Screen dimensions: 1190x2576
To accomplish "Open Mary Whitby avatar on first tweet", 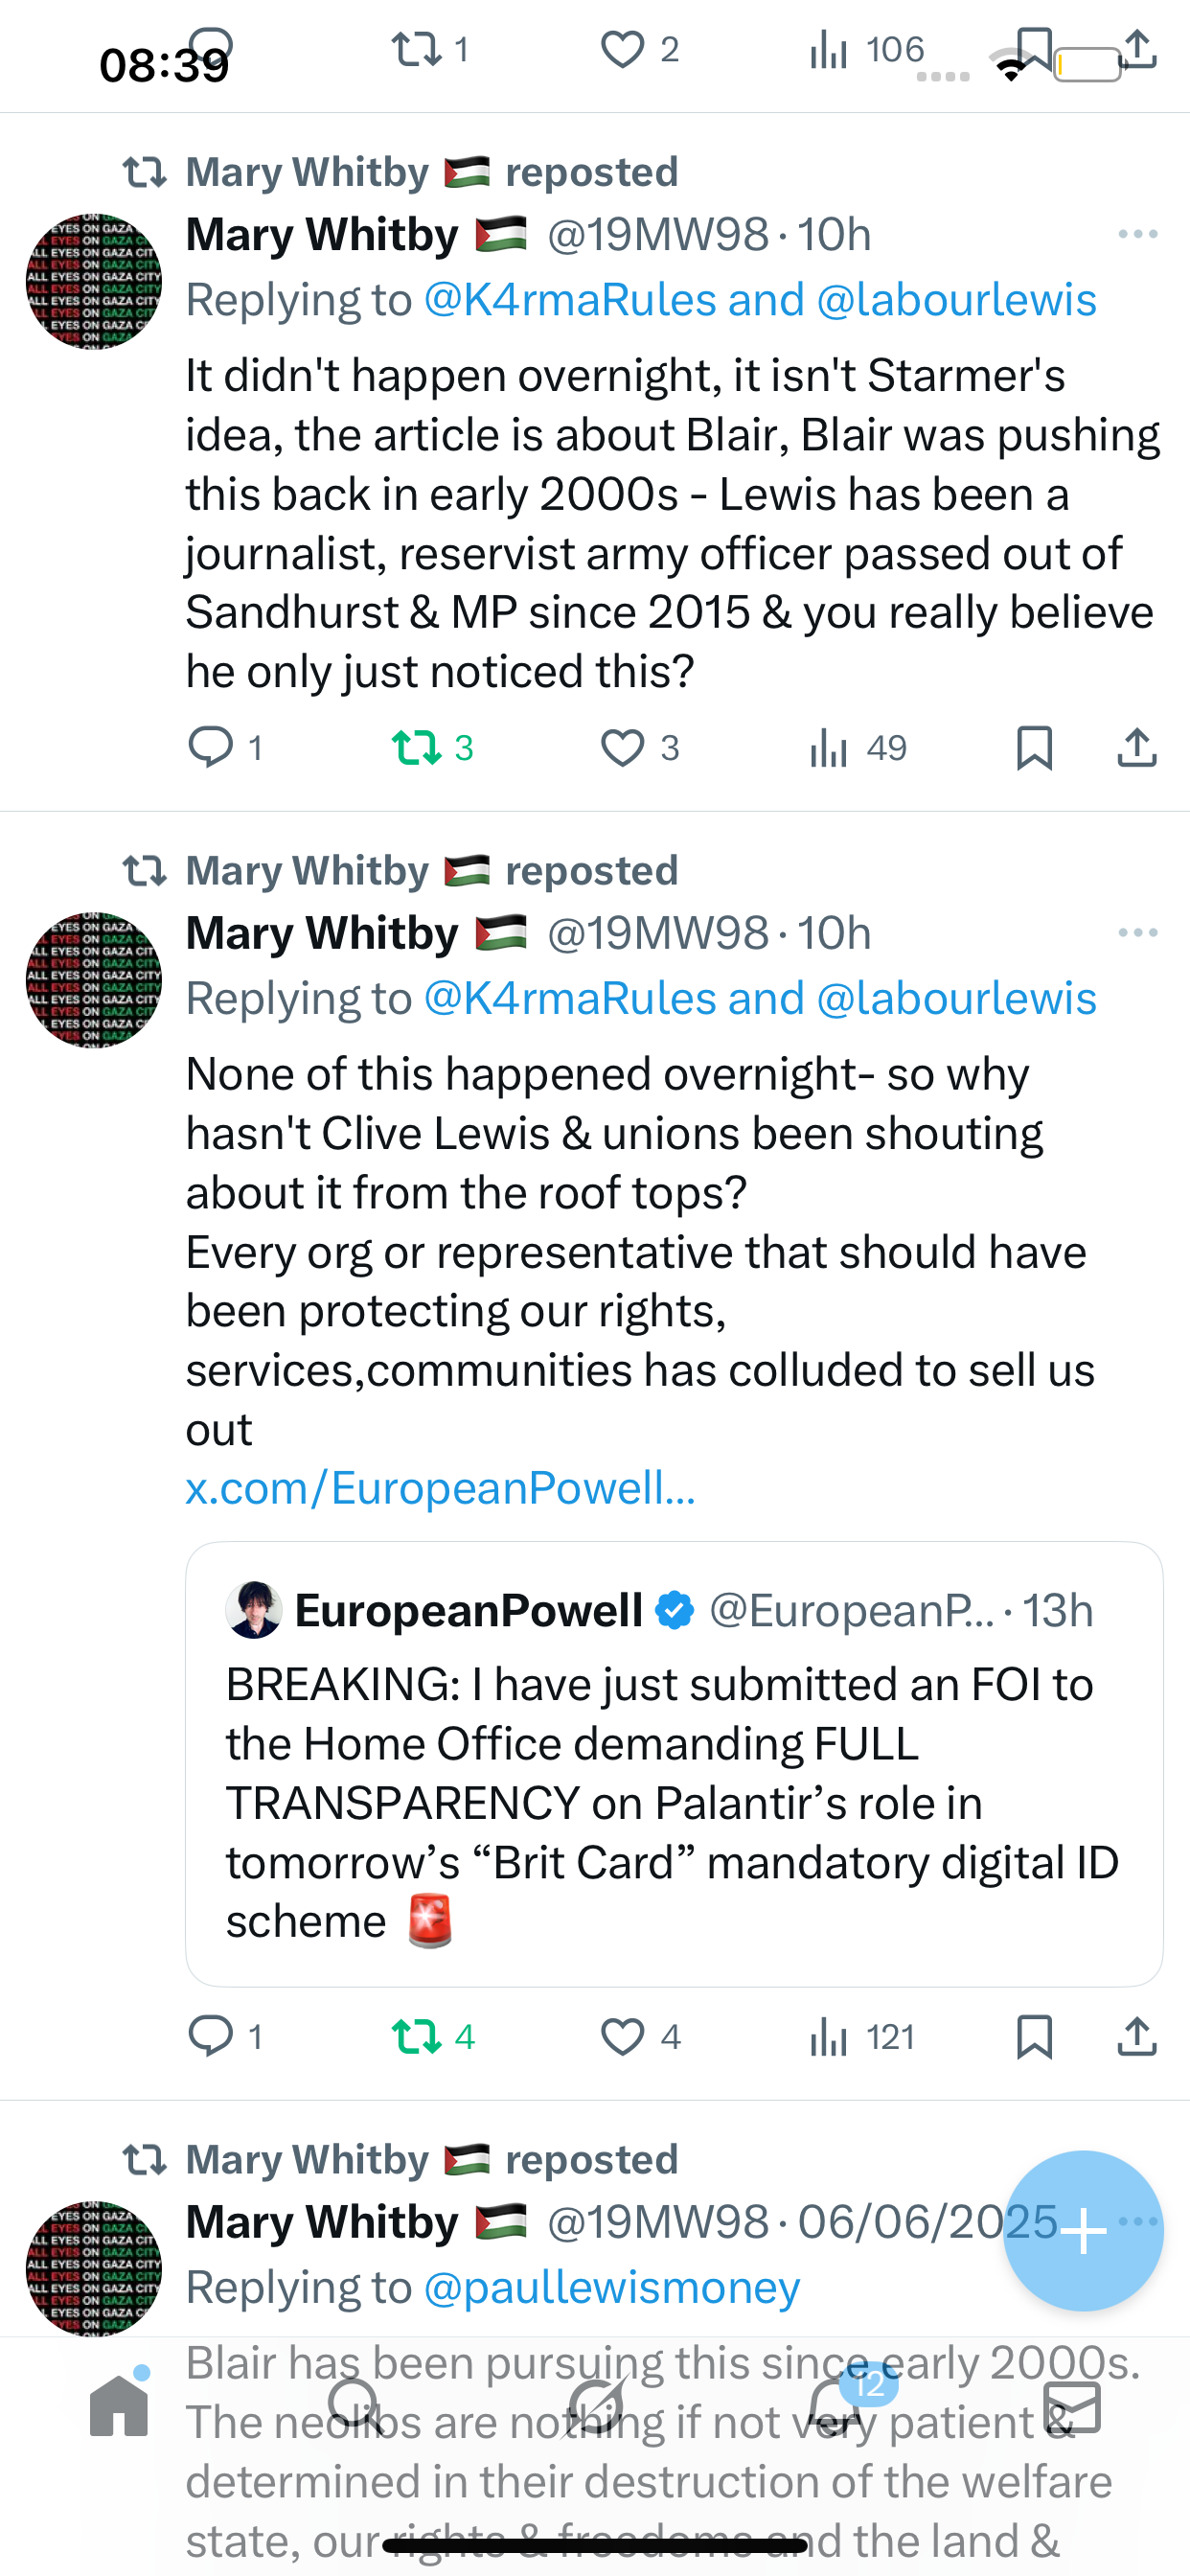I will point(94,280).
